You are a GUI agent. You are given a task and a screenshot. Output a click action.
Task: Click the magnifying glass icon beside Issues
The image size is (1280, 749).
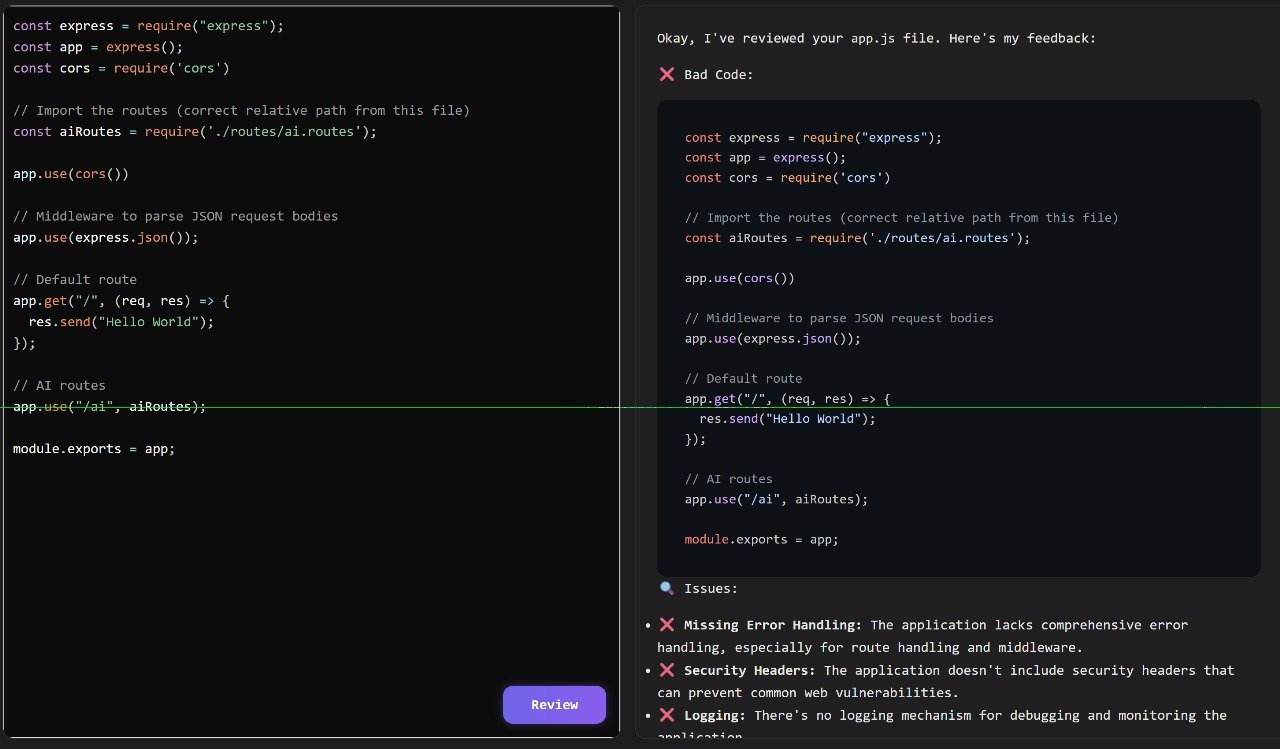[667, 588]
